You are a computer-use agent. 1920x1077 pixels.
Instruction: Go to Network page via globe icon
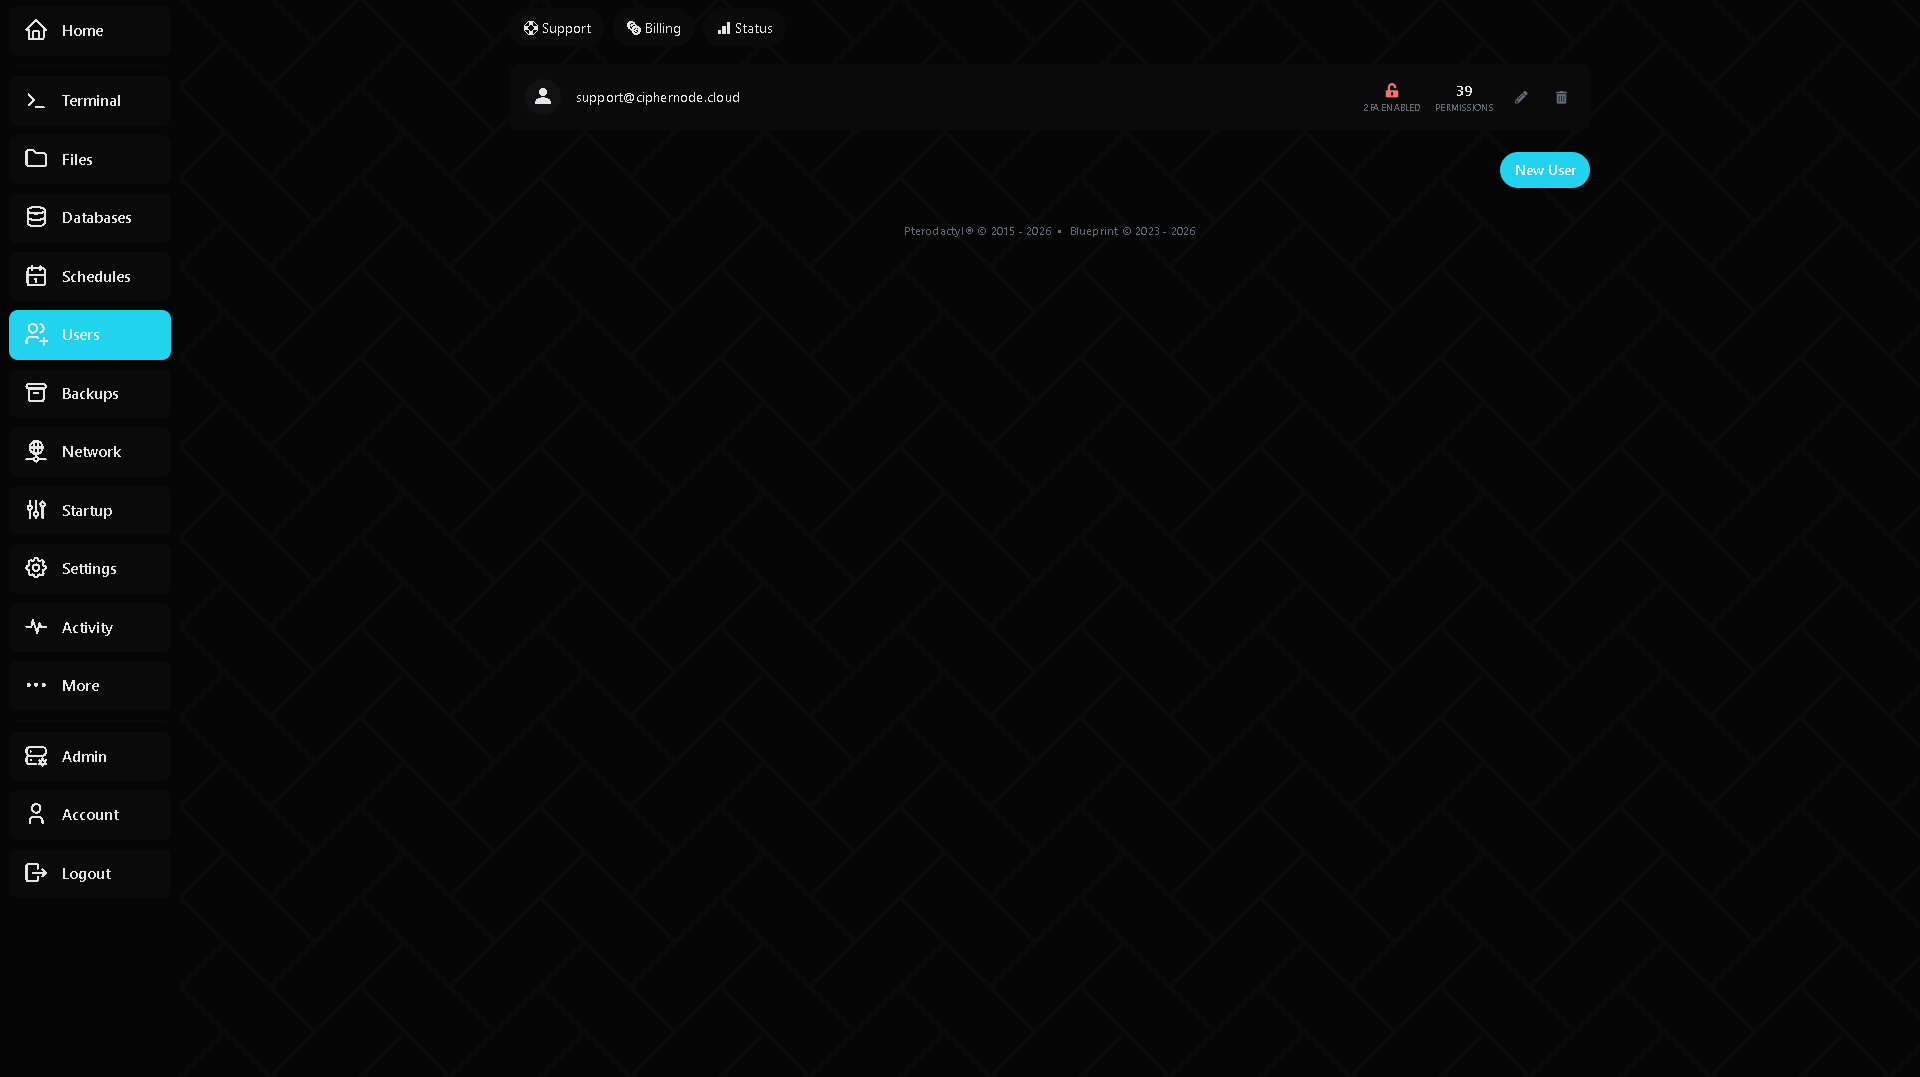36,451
